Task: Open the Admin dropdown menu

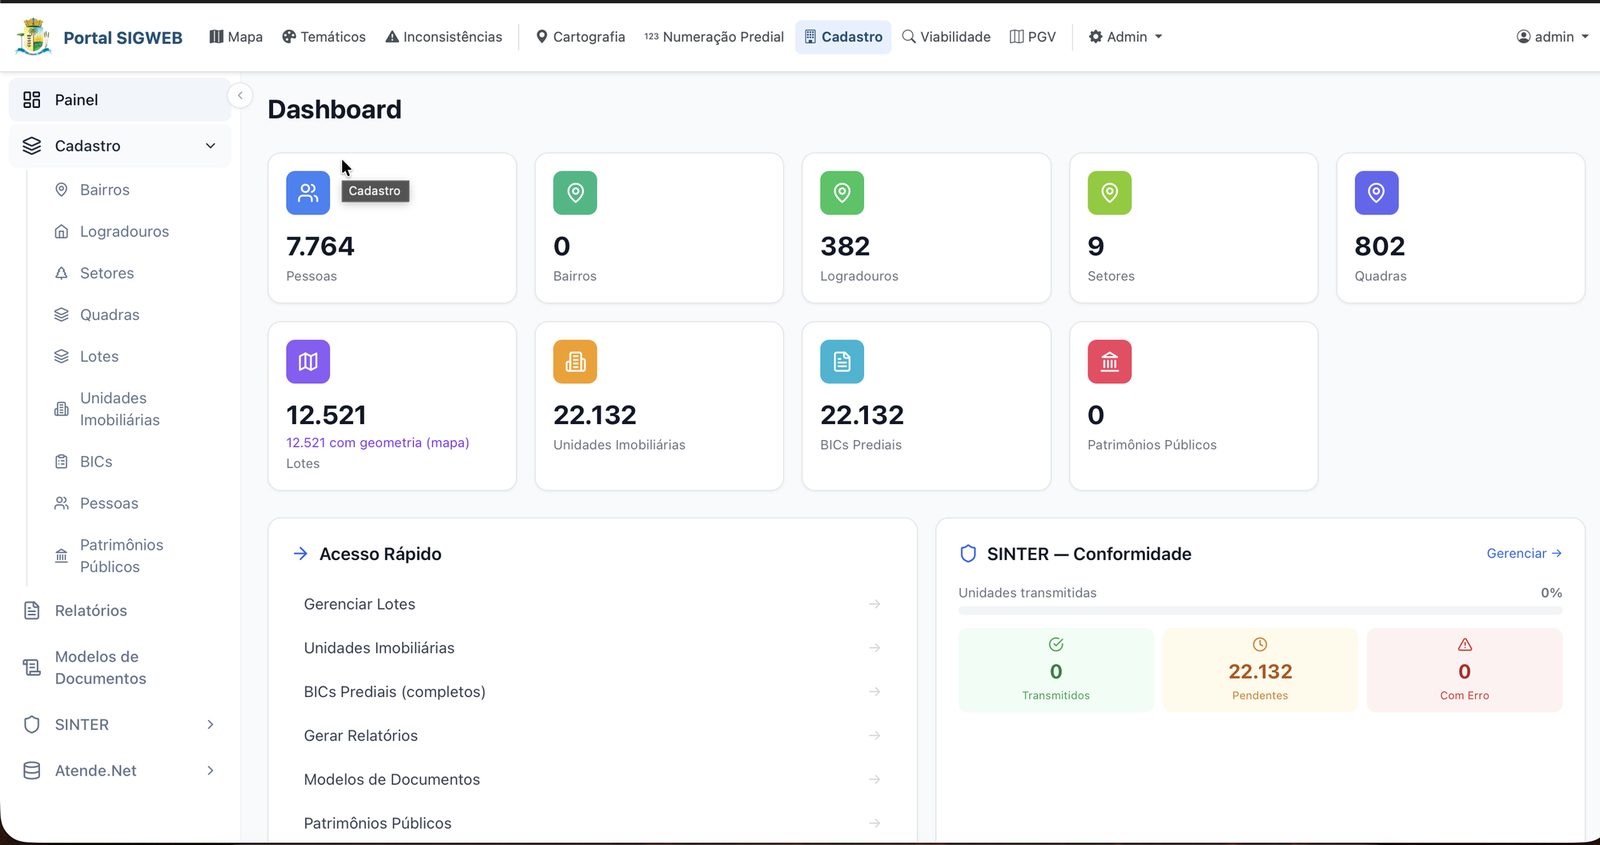Action: pos(1125,37)
